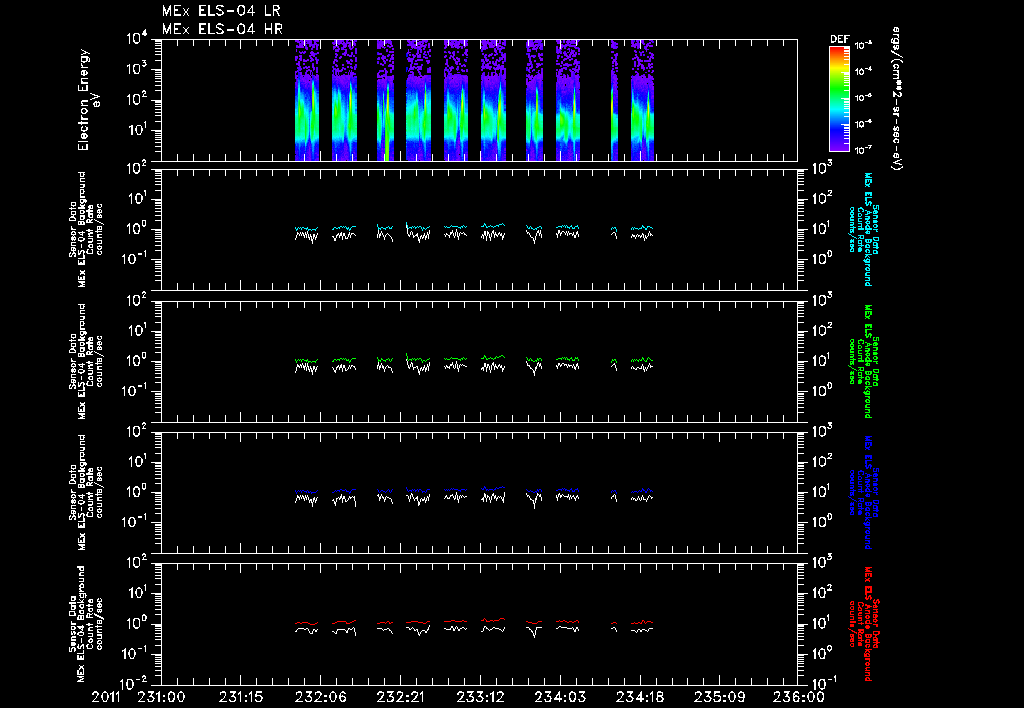The height and width of the screenshot is (708, 1024).
Task: Click the green anode background axis label
Action: click(862, 361)
